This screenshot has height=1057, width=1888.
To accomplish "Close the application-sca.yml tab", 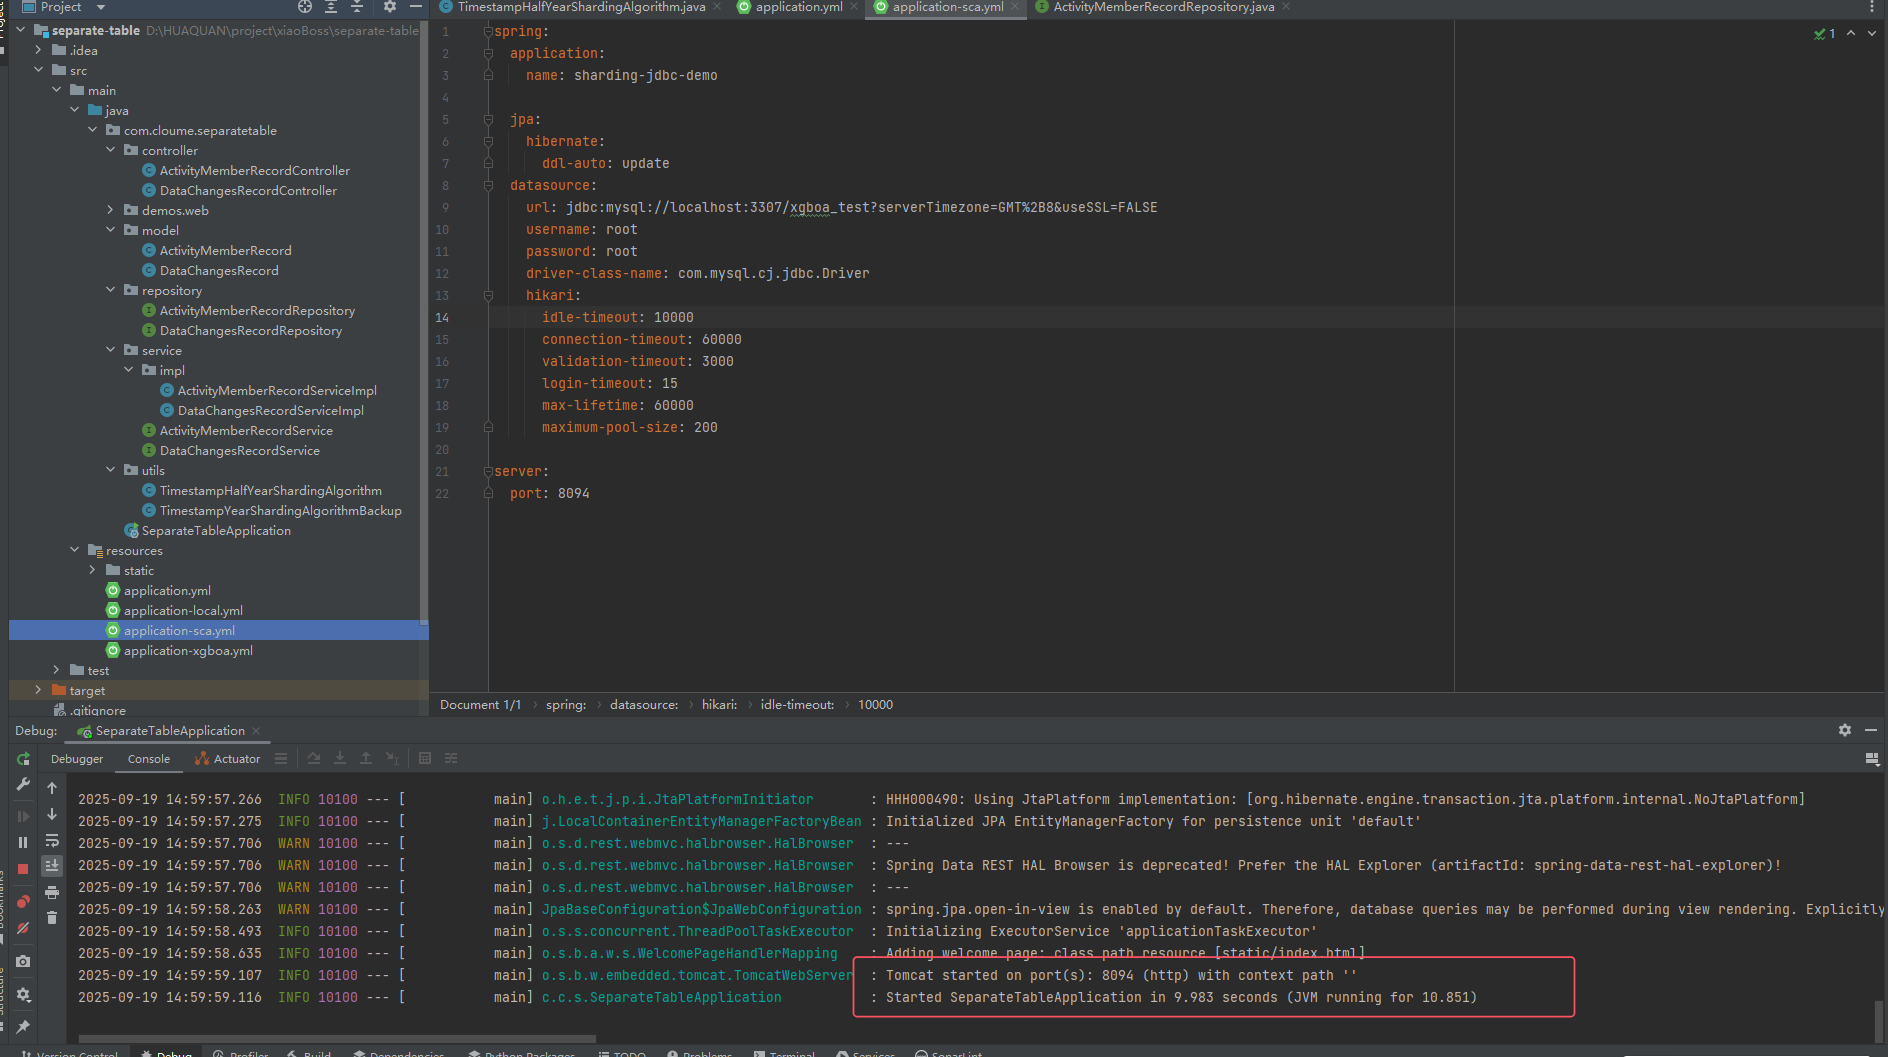I will click(x=1015, y=7).
